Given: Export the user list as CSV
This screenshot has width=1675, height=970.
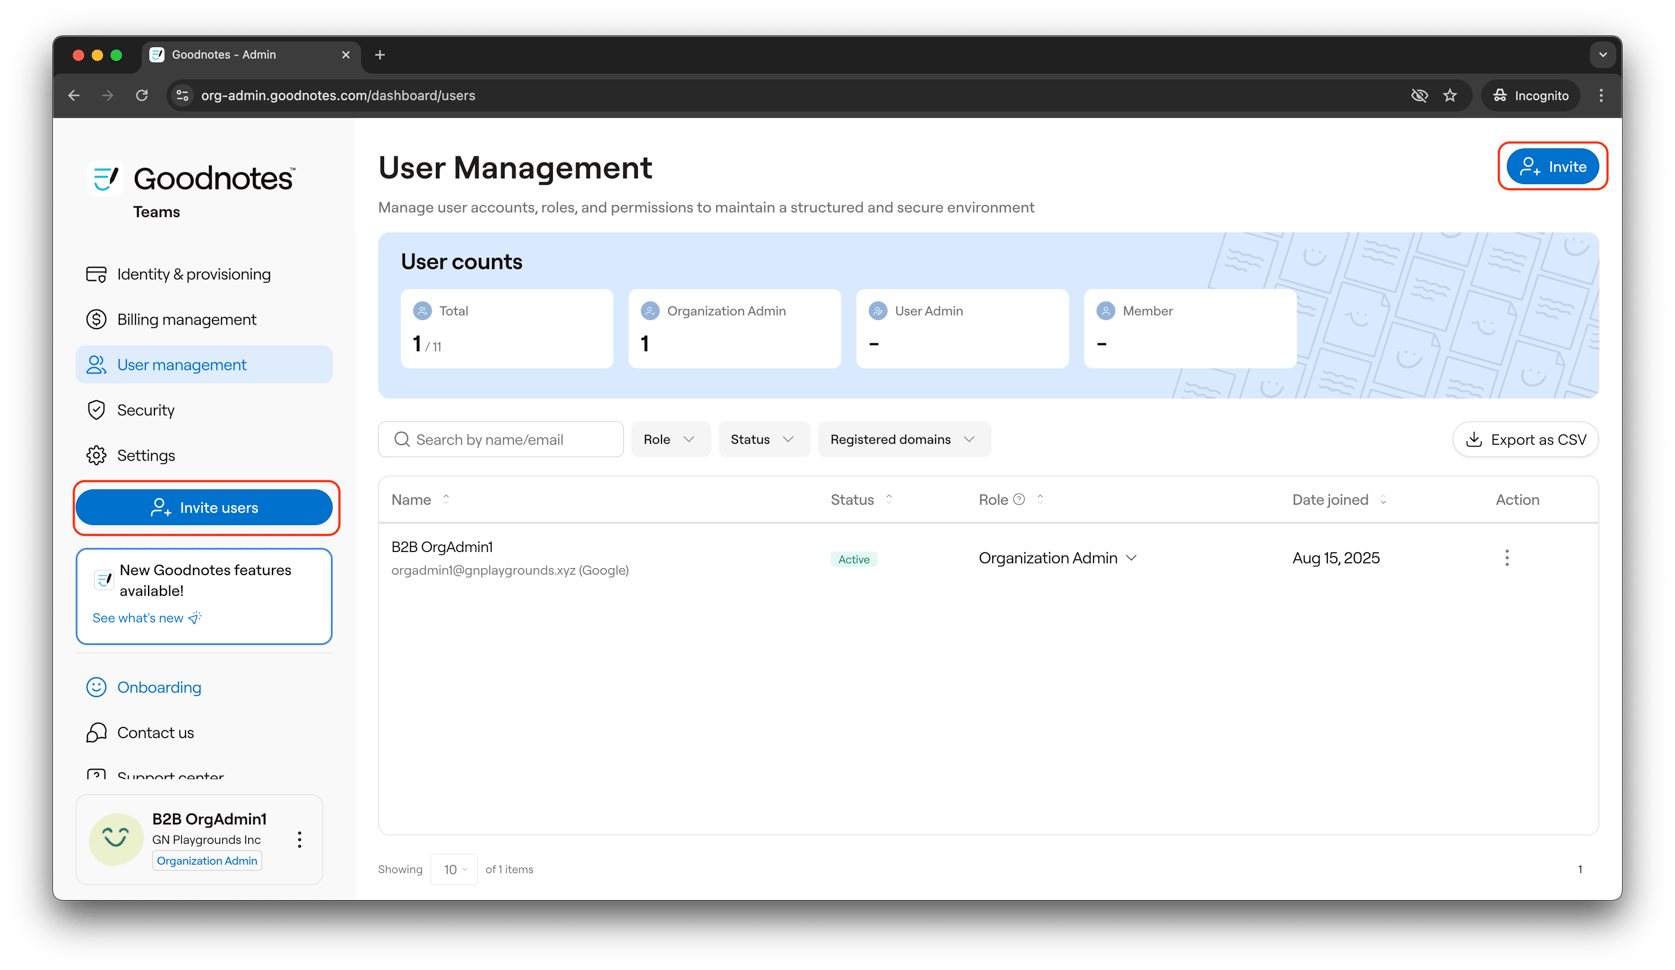Looking at the screenshot, I should (1525, 440).
